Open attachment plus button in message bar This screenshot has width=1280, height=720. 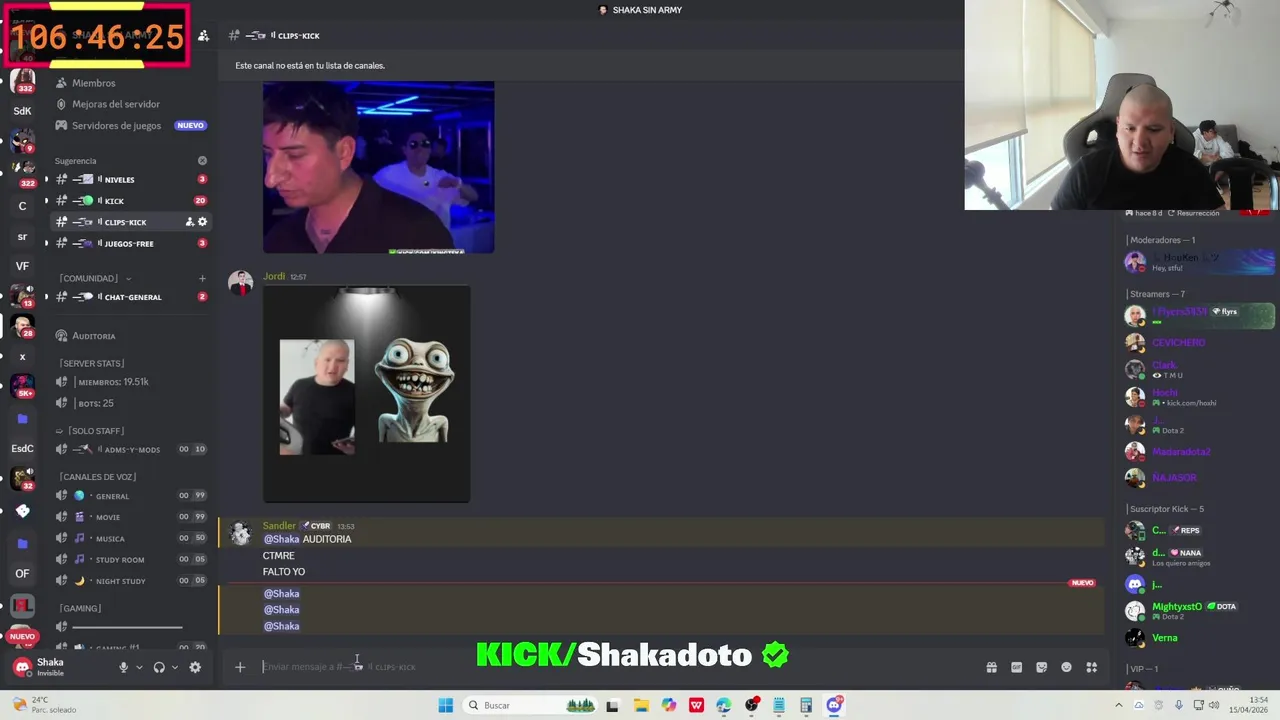point(240,667)
